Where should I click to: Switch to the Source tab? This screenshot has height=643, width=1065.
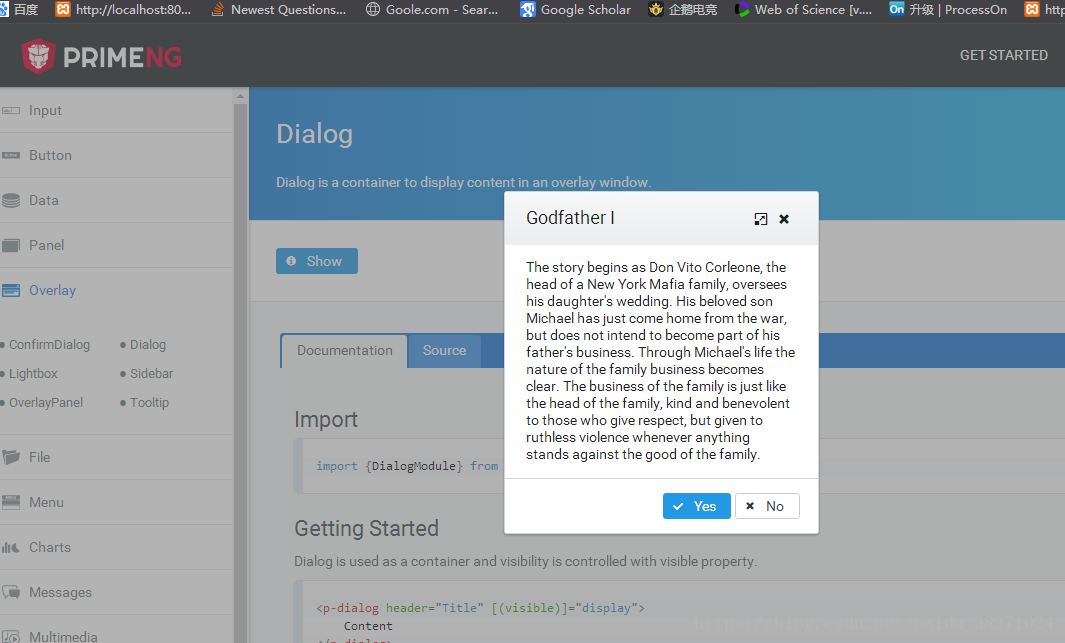pyautogui.click(x=445, y=351)
